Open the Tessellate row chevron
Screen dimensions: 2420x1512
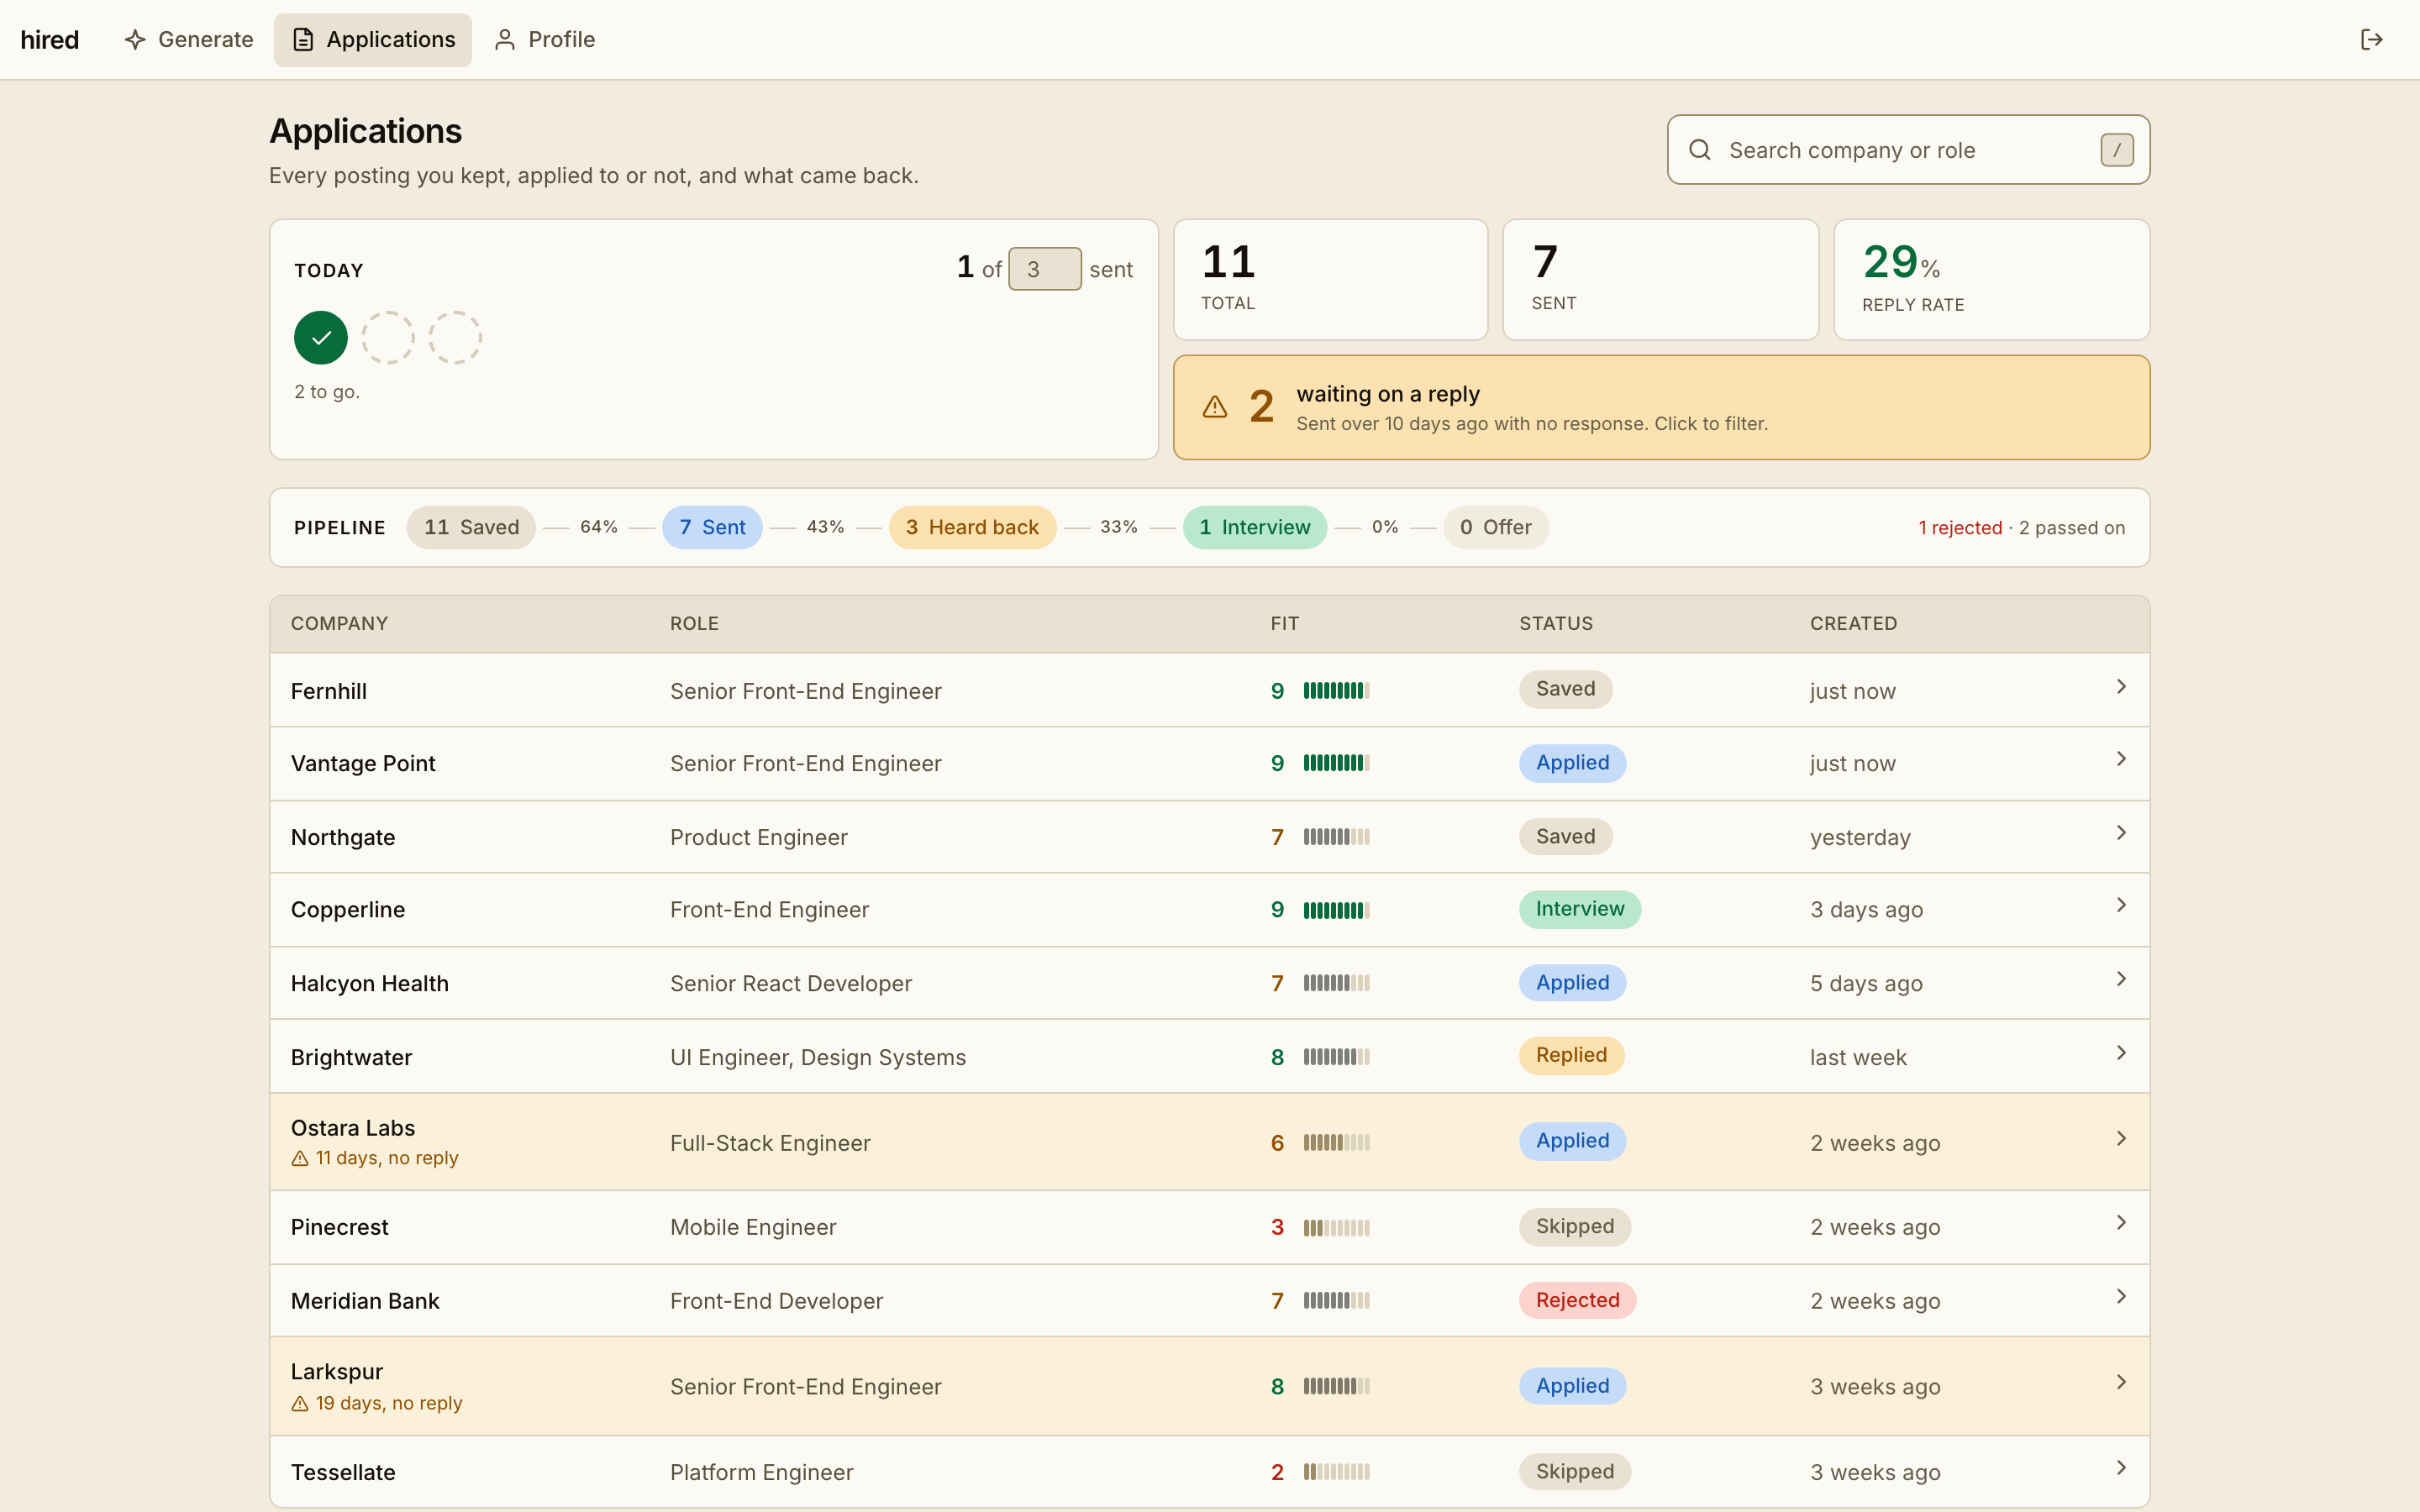click(x=2120, y=1469)
